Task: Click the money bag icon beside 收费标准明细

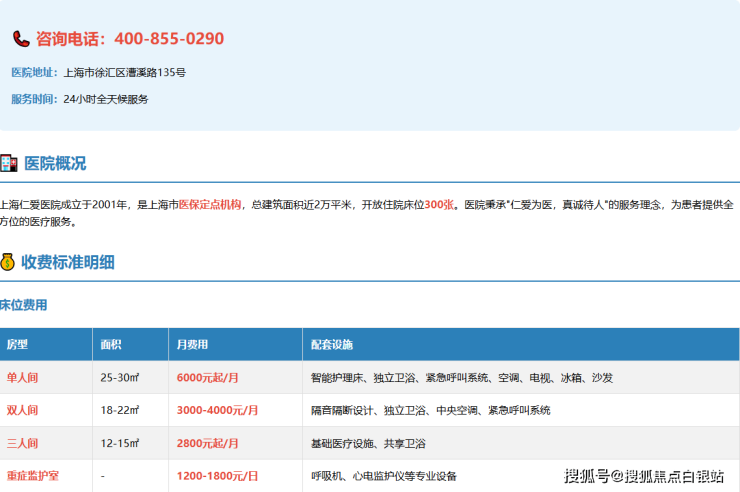Action: [x=8, y=262]
